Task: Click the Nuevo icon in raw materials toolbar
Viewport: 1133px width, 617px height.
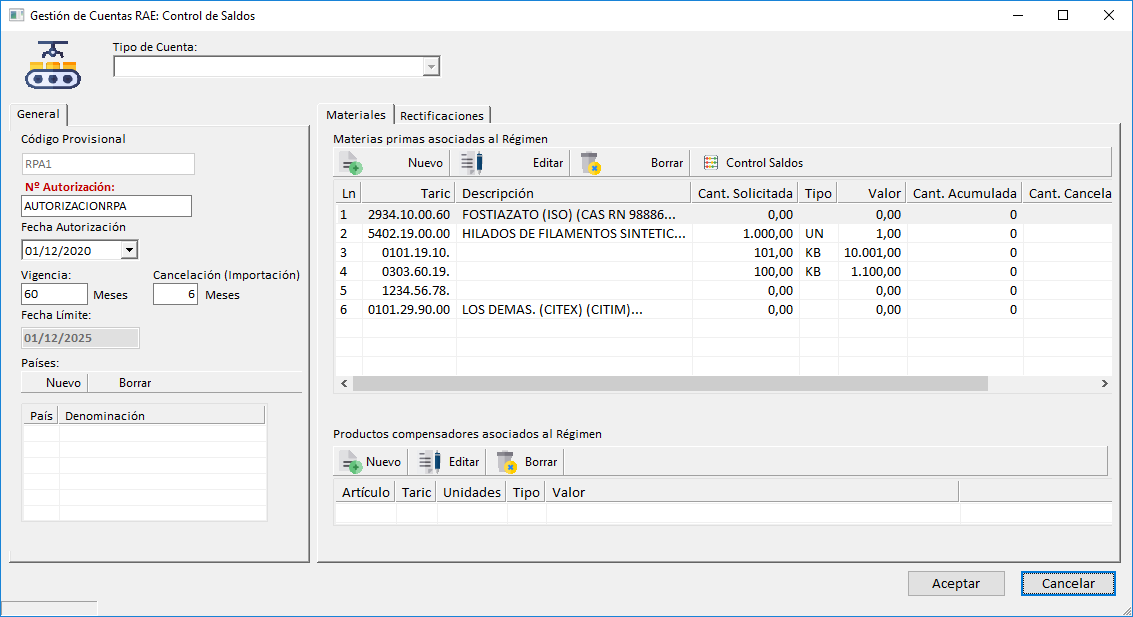Action: point(351,163)
